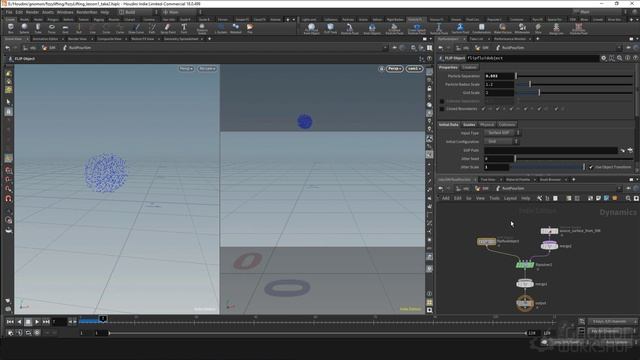The width and height of the screenshot is (640, 360).
Task: Toggle first Closed Boundaries axis checkmark
Action: [484, 109]
